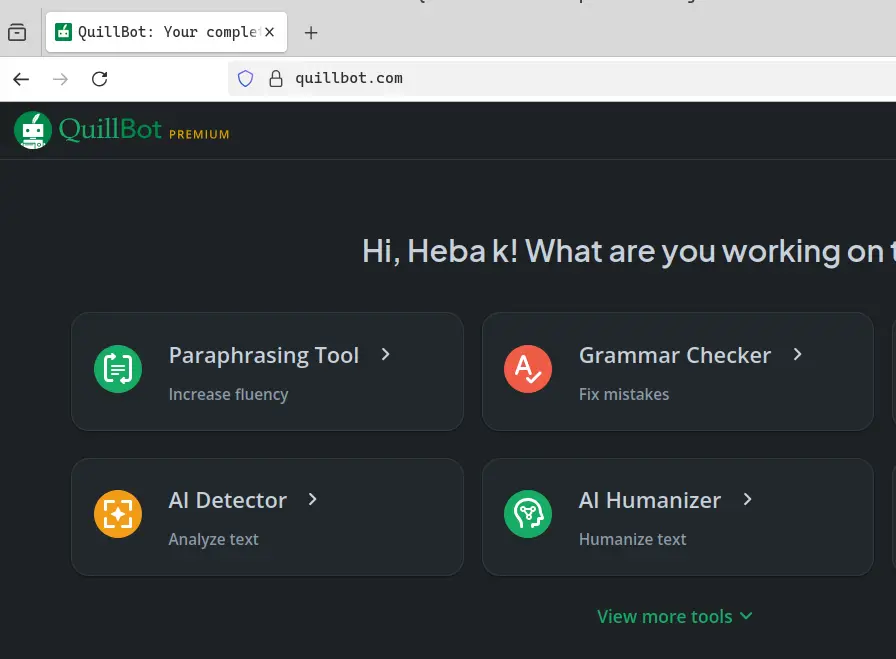
Task: Click chevron next to AI Humanizer
Action: (747, 500)
